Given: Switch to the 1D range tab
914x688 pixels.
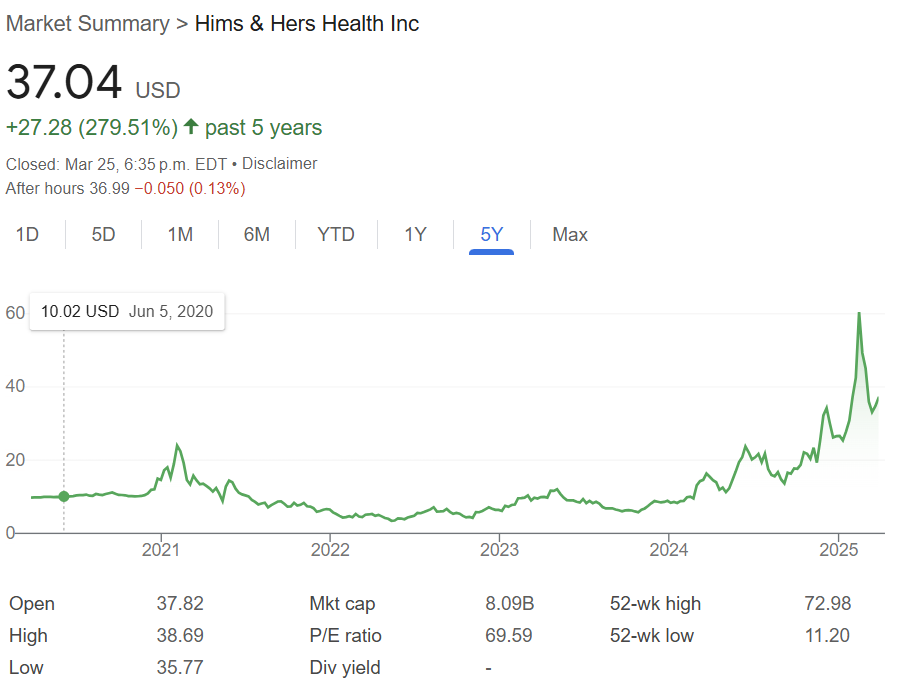Looking at the screenshot, I should [28, 235].
